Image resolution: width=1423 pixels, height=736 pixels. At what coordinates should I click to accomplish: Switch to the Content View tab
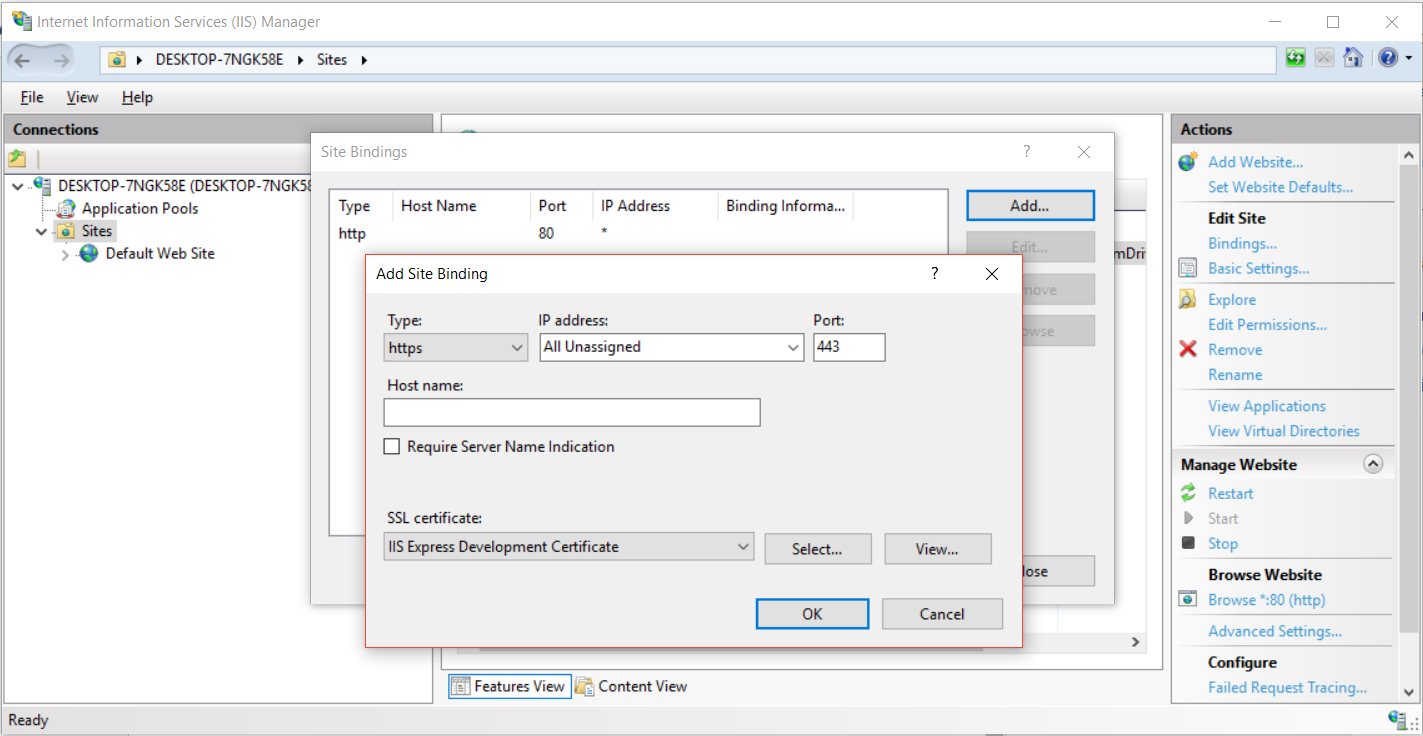(631, 686)
